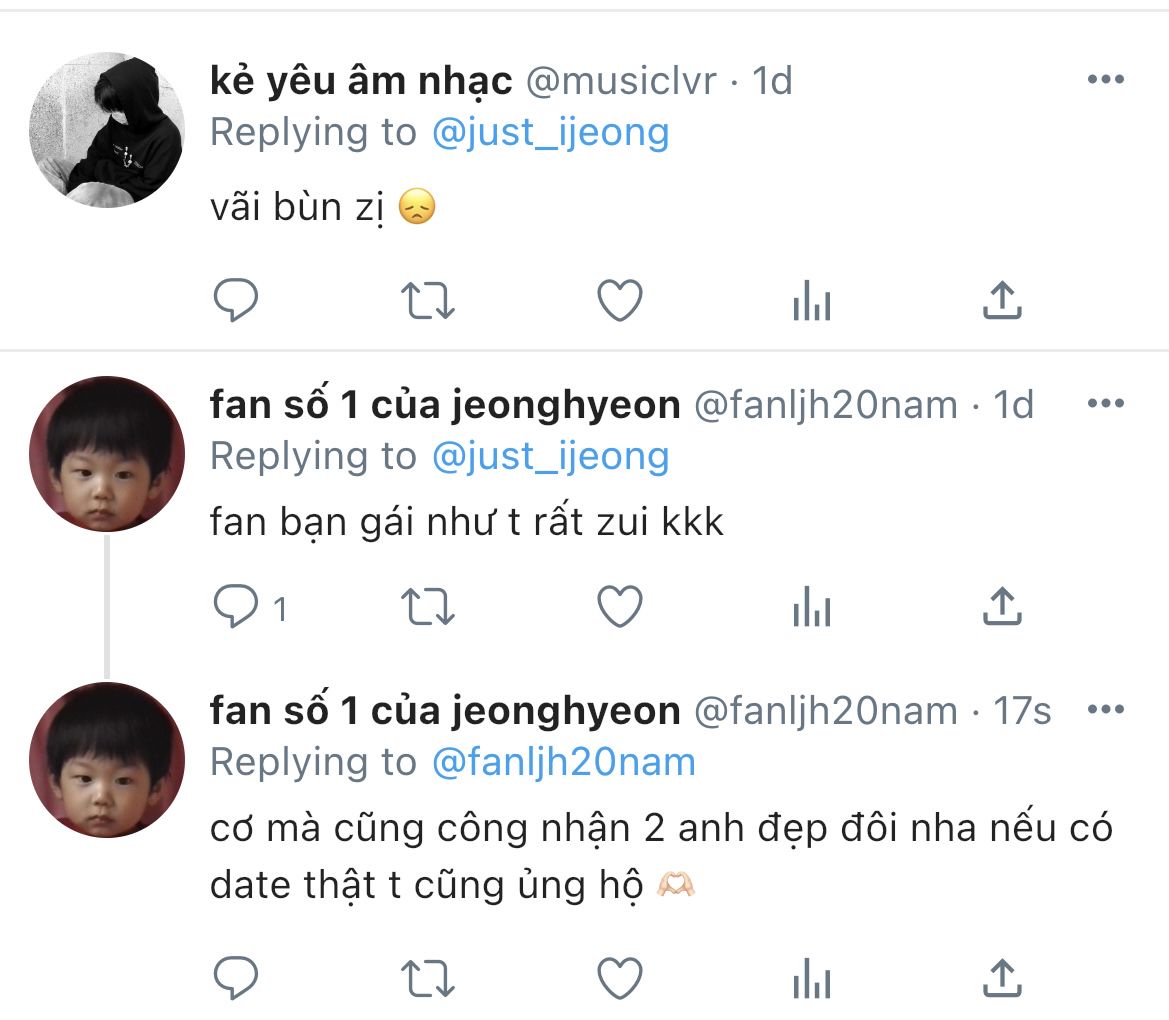Retweet the 'fan bạn gái' tweet
1169x1020 pixels.
[428, 607]
